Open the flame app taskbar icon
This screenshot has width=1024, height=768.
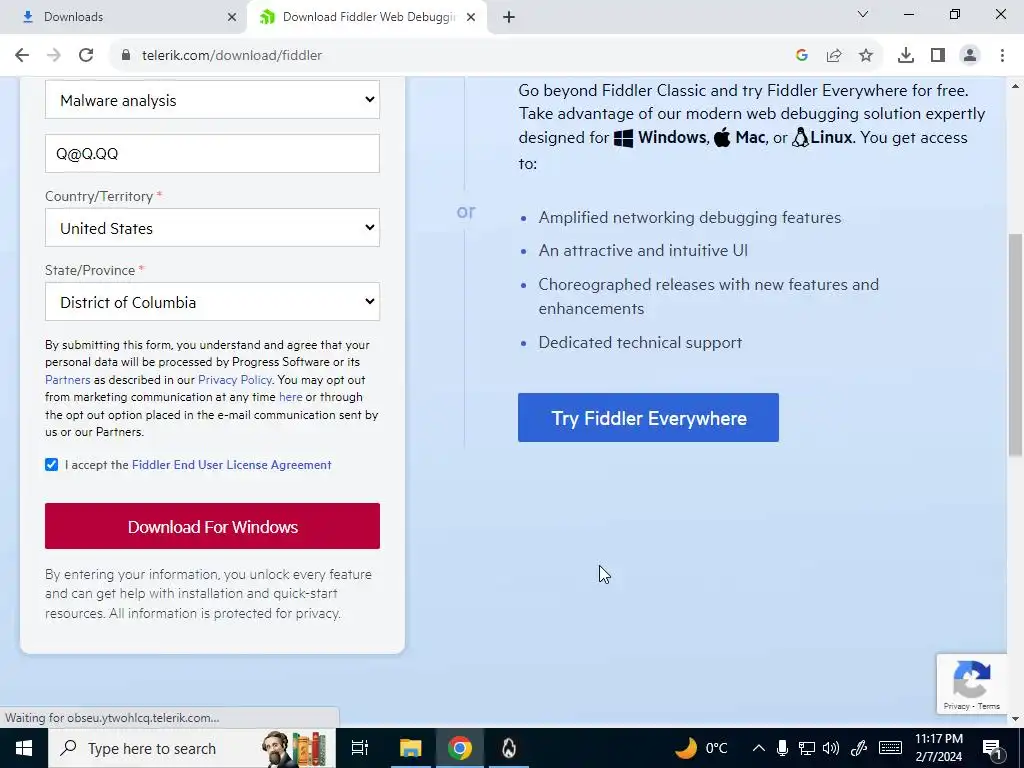pyautogui.click(x=509, y=748)
